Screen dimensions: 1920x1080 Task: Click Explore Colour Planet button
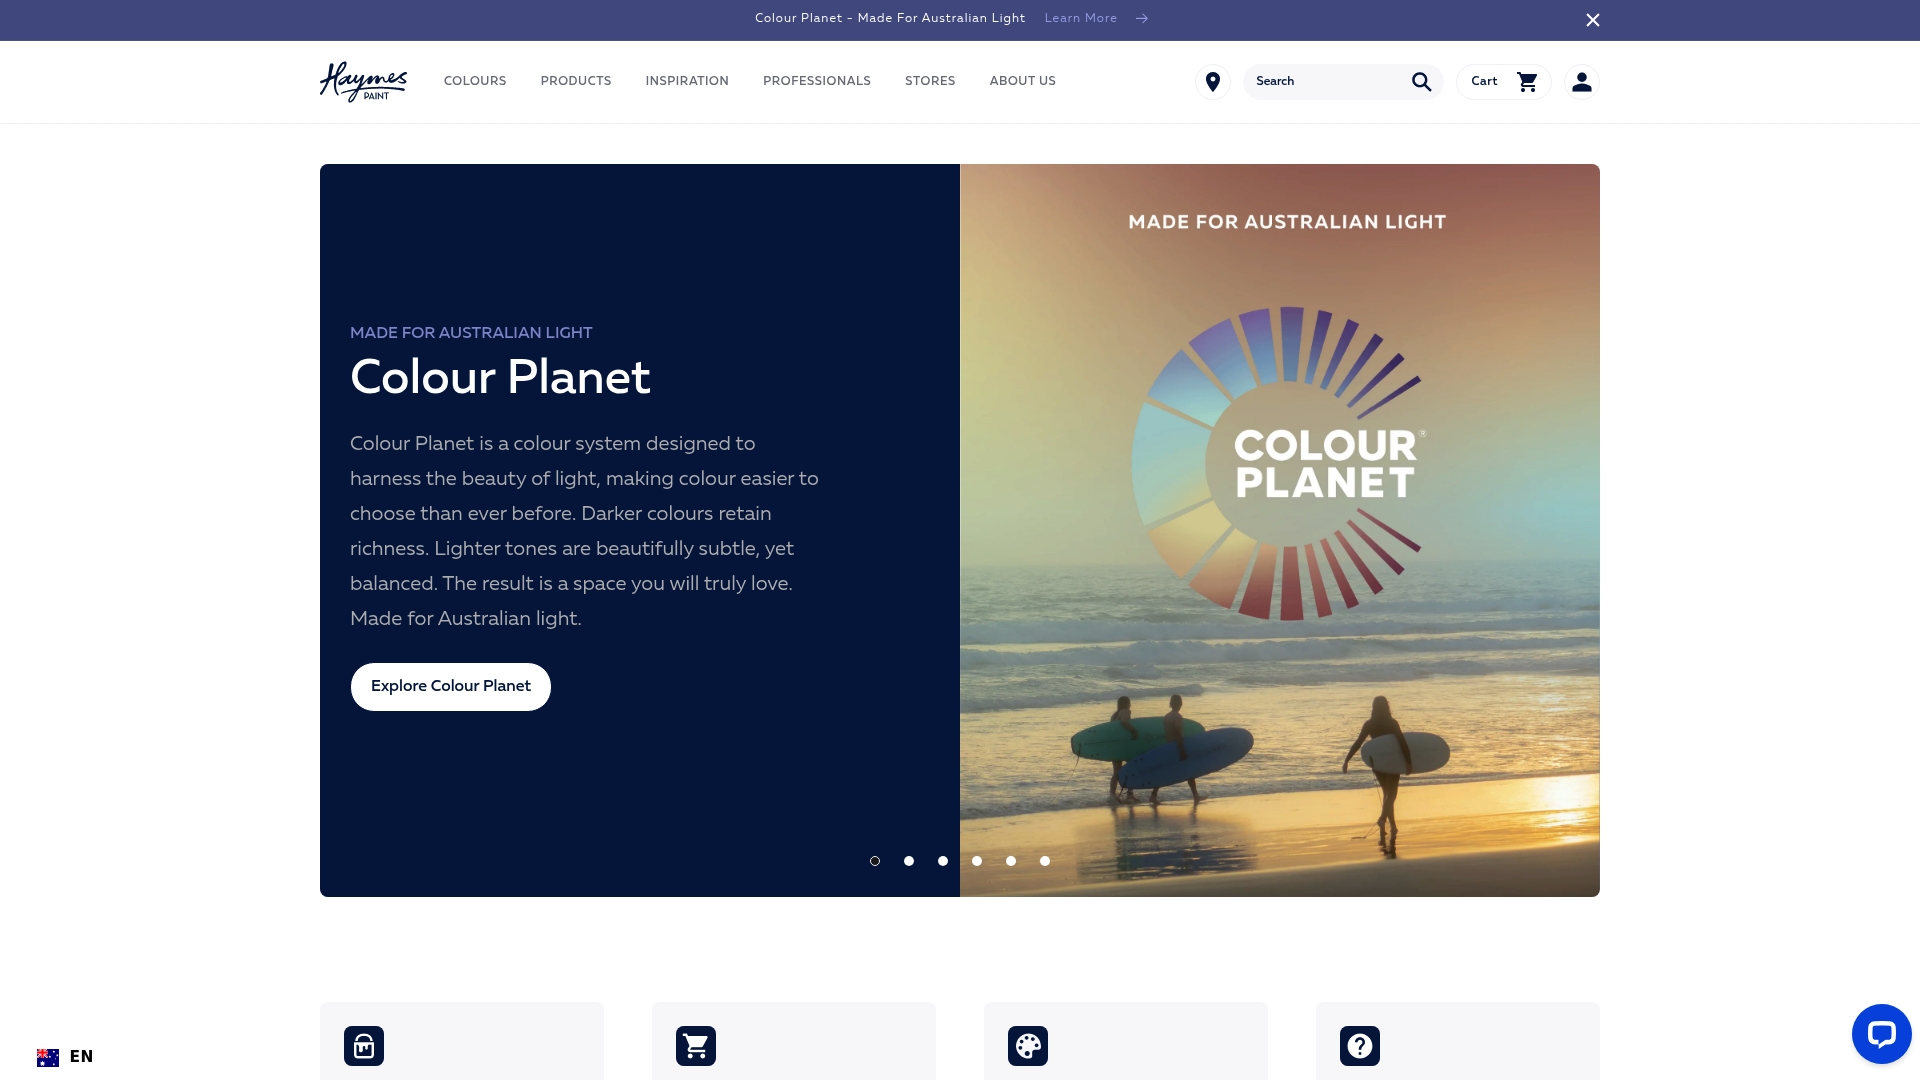click(x=451, y=687)
